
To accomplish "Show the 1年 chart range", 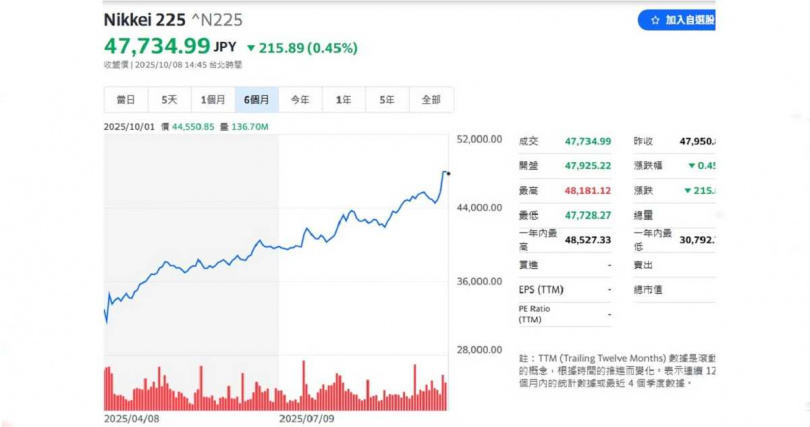I will click(343, 100).
